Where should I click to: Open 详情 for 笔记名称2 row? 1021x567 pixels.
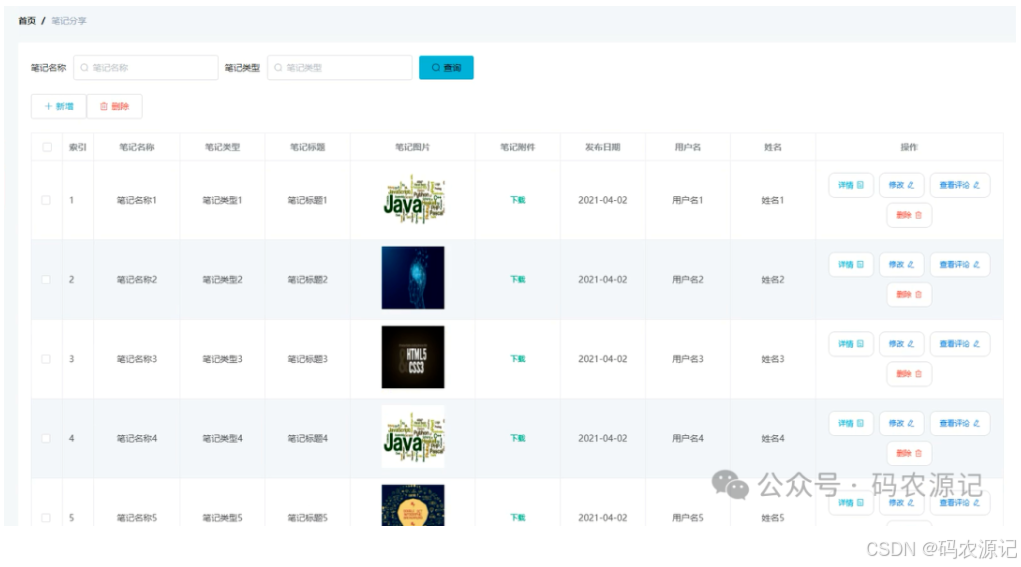pyautogui.click(x=851, y=264)
